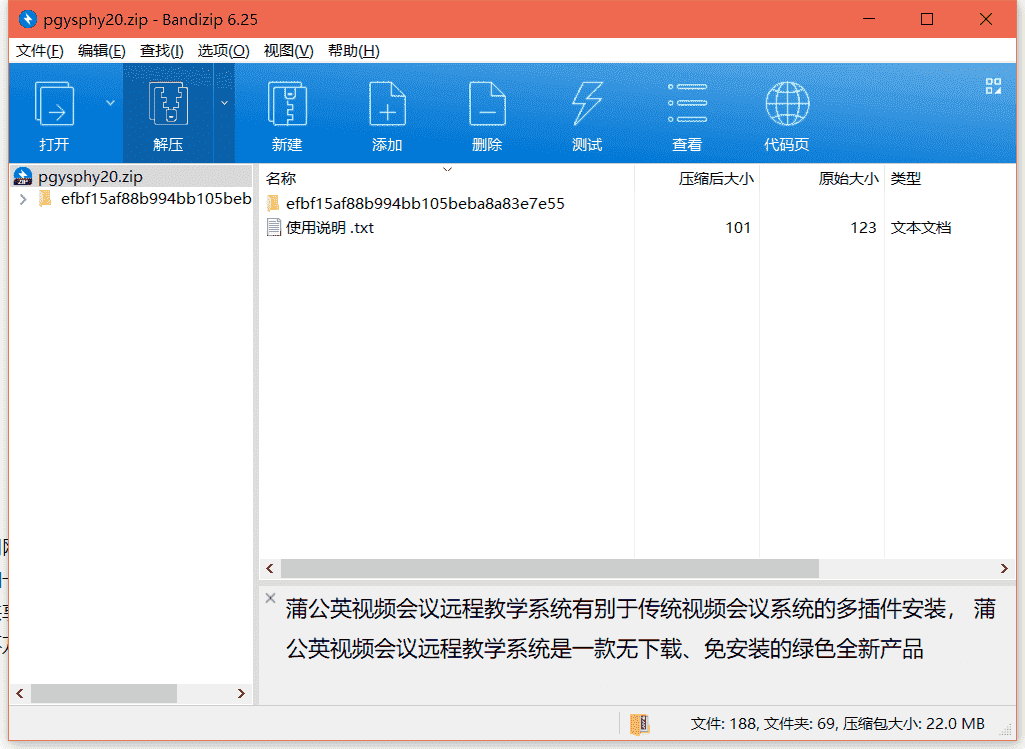
Task: Open the 编辑(E) menu
Action: coord(101,51)
